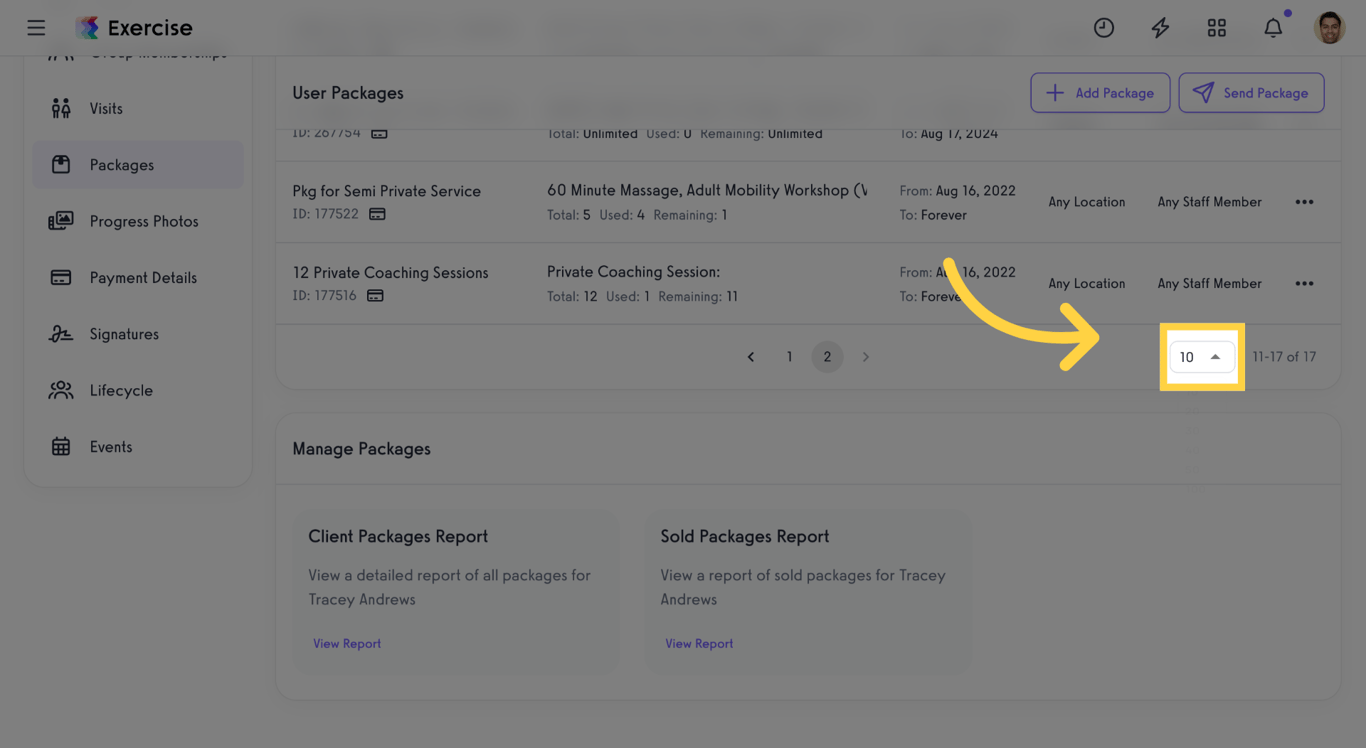Open the apps grid icon
This screenshot has width=1366, height=748.
pos(1217,28)
